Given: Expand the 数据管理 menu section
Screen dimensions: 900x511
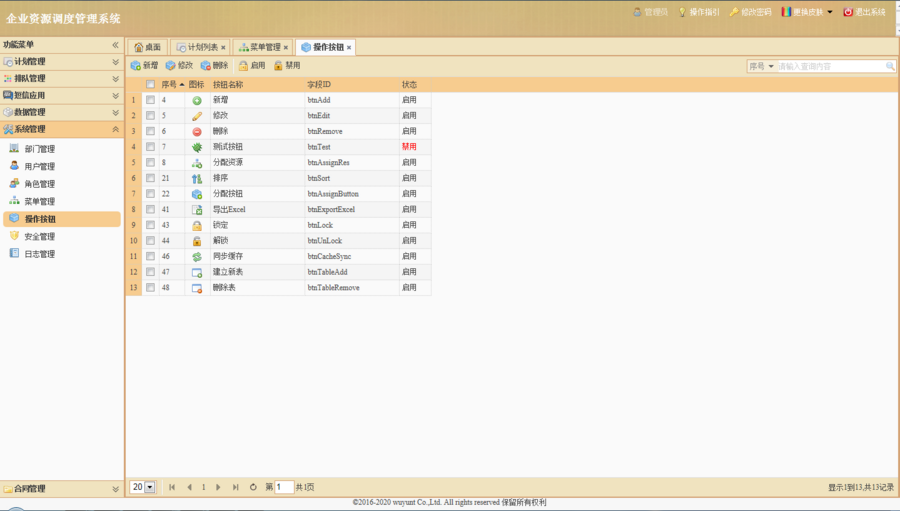Looking at the screenshot, I should click(x=115, y=112).
